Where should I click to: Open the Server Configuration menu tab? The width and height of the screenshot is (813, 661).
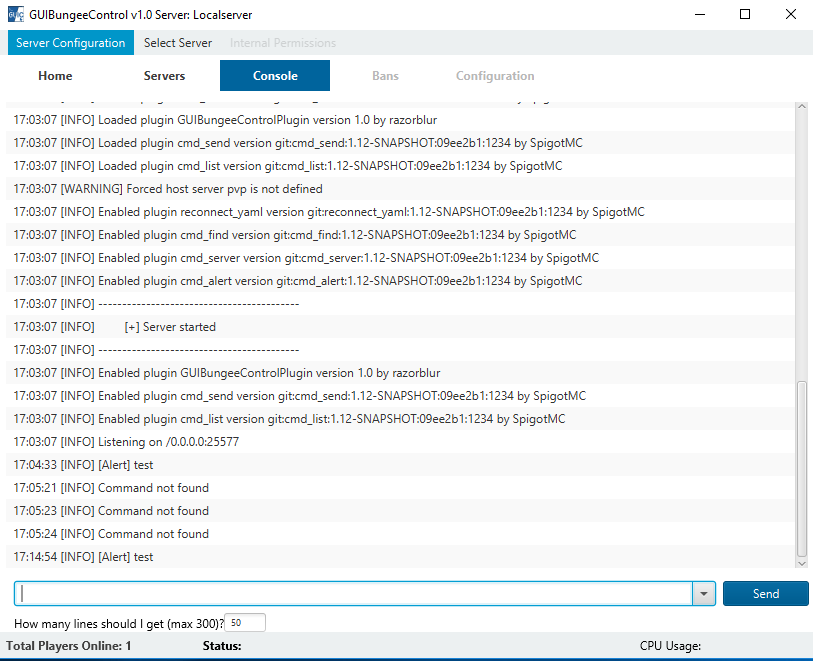click(x=70, y=43)
